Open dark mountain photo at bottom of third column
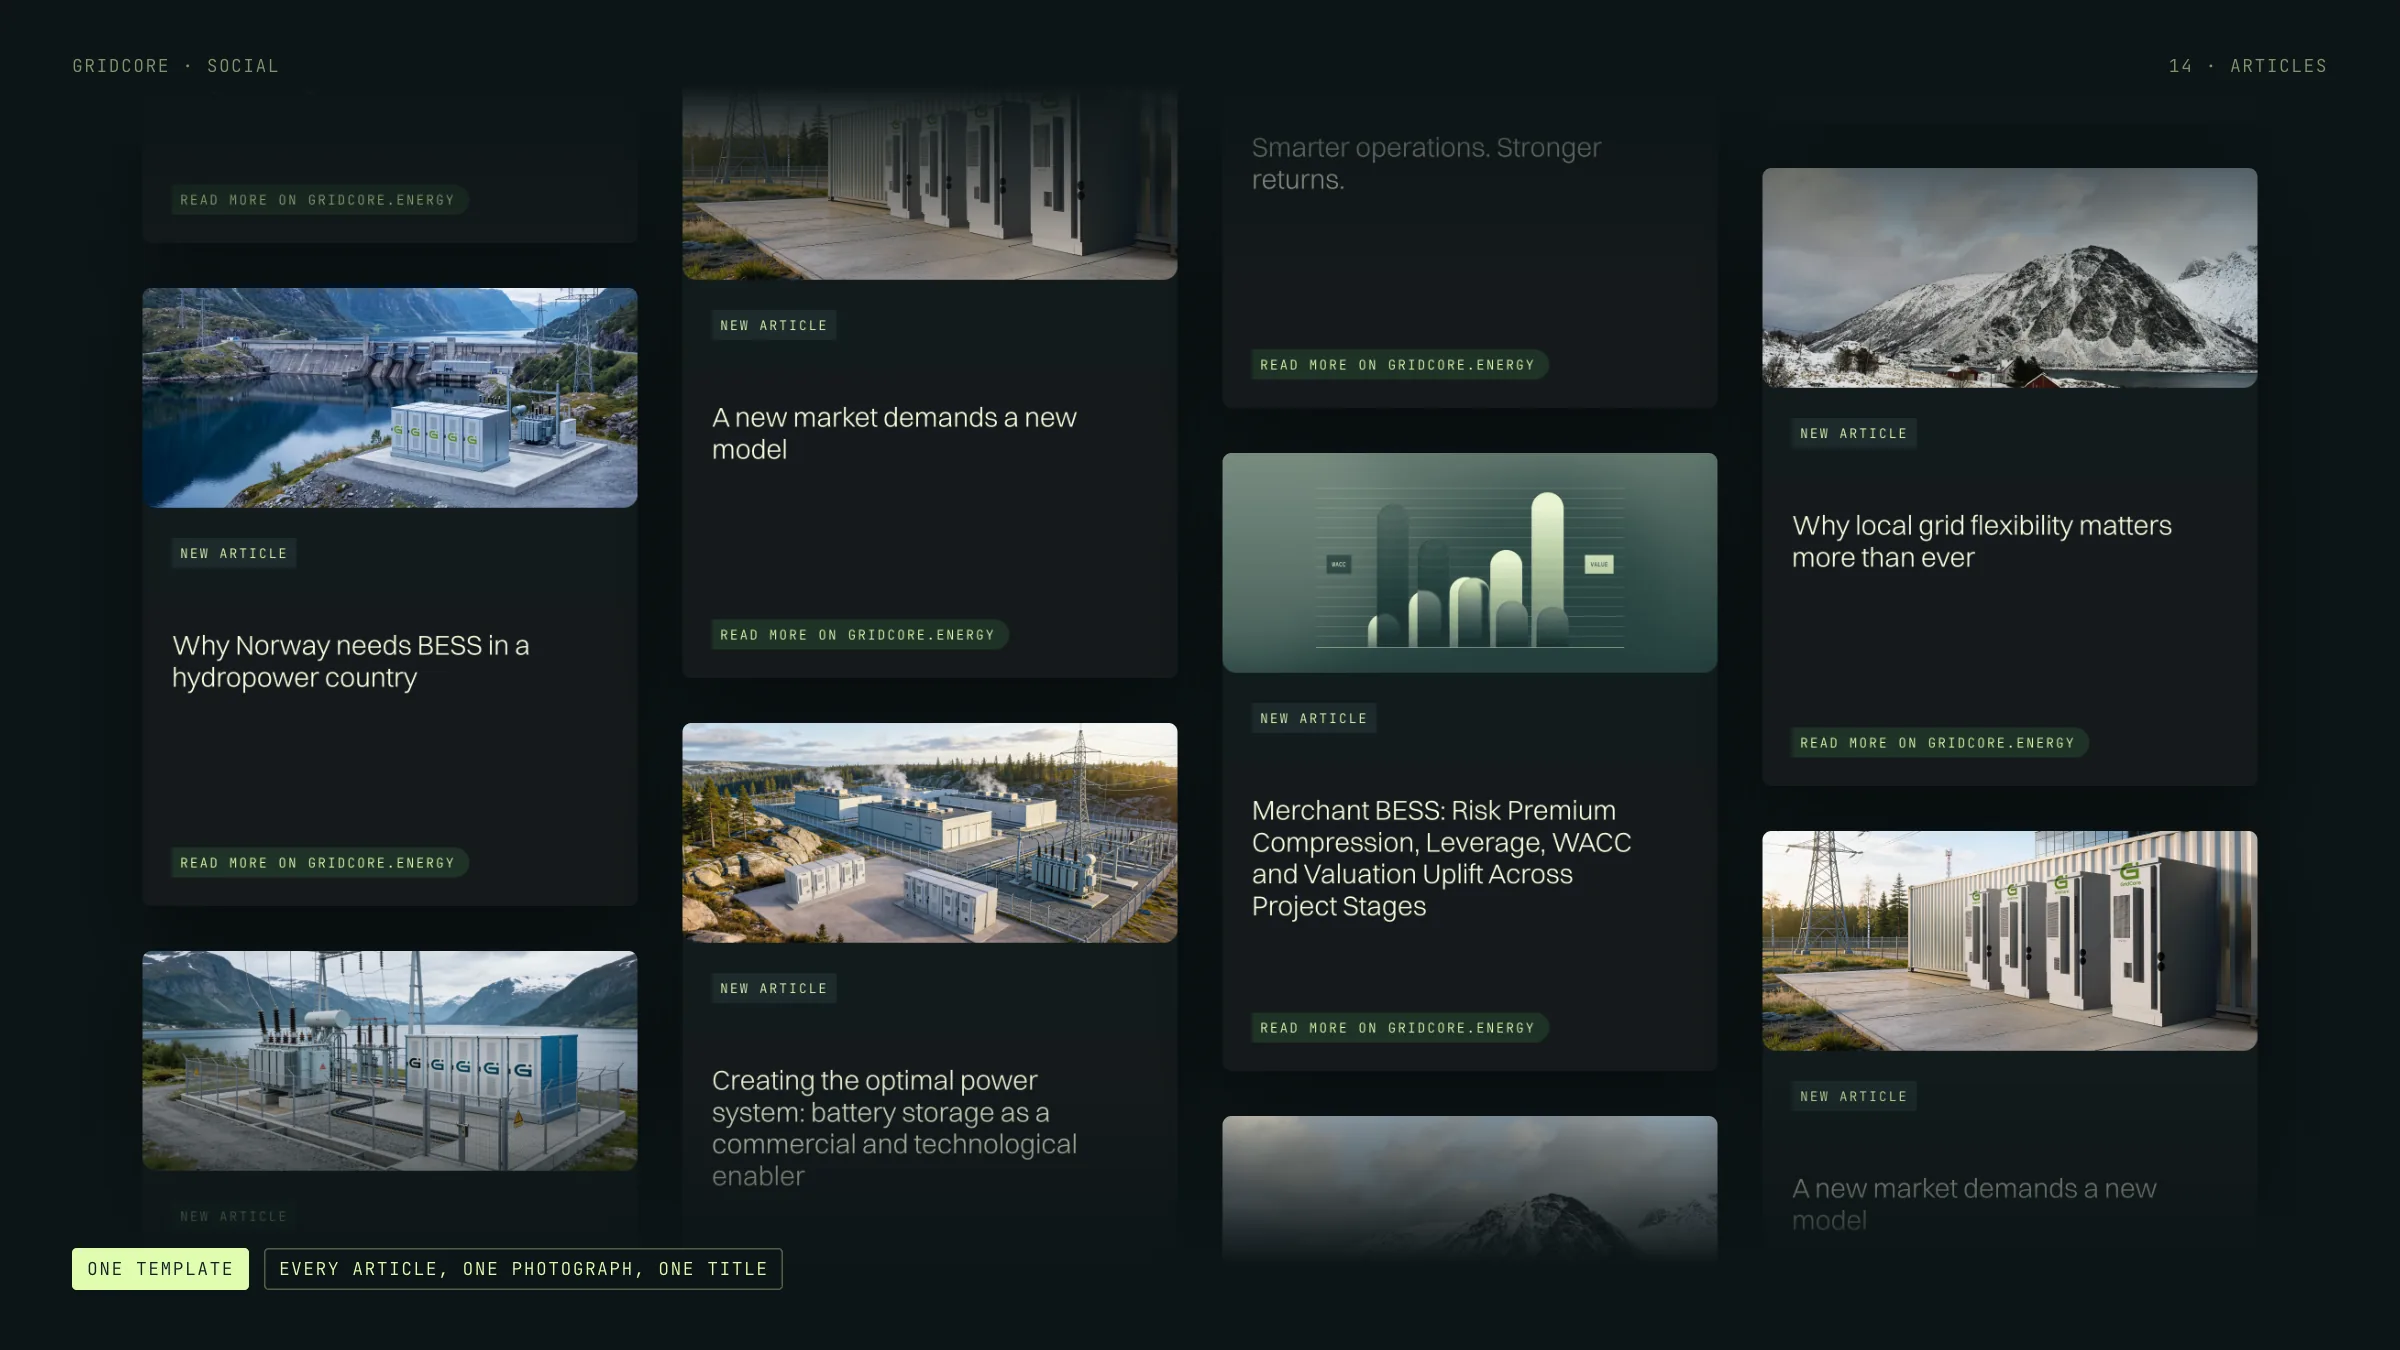The height and width of the screenshot is (1350, 2400). pos(1470,1186)
